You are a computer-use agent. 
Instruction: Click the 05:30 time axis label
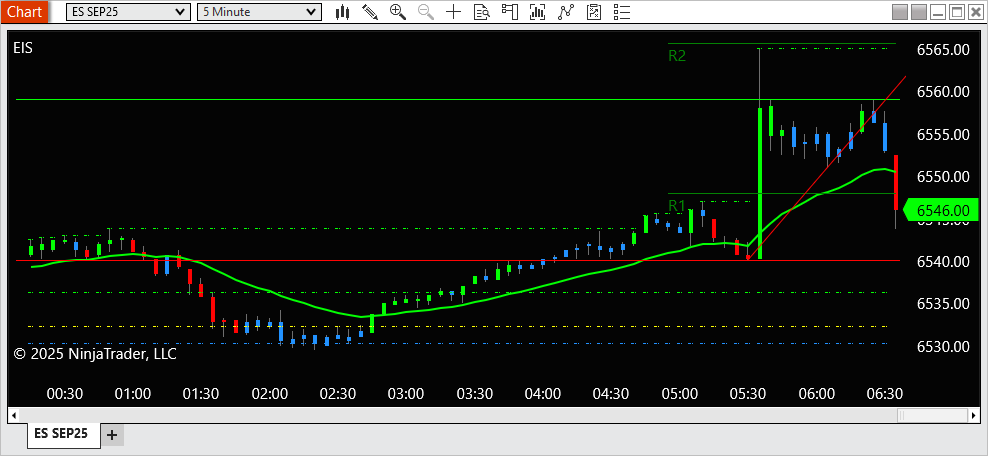(x=747, y=394)
